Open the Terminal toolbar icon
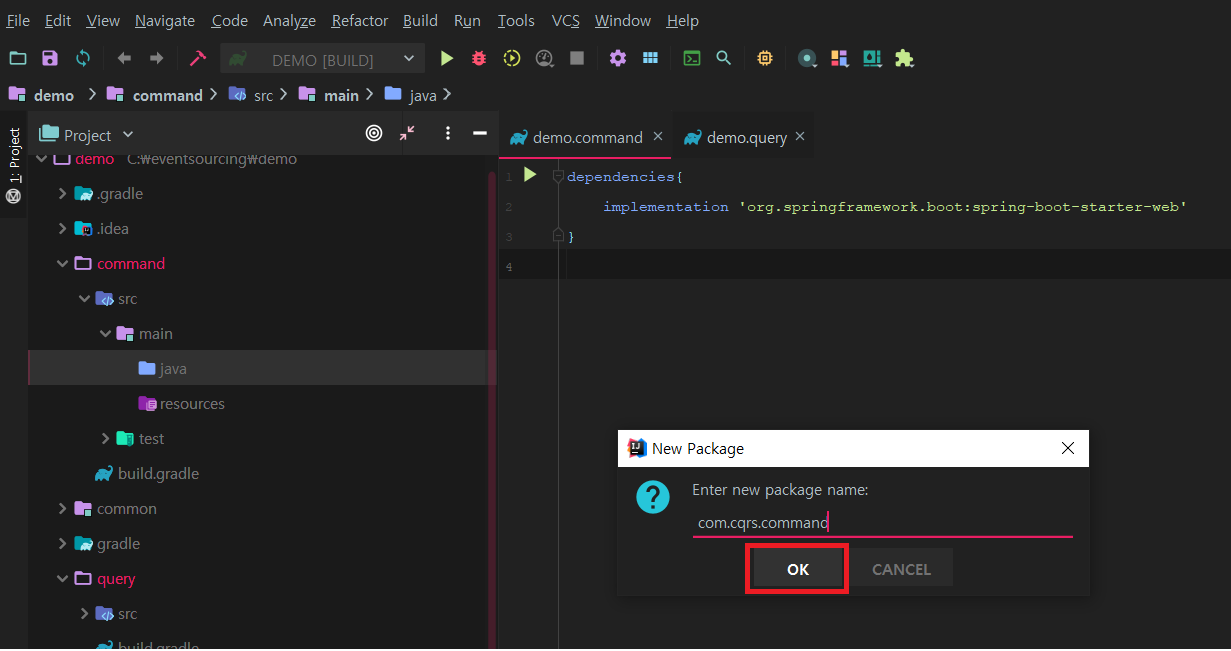 691,59
